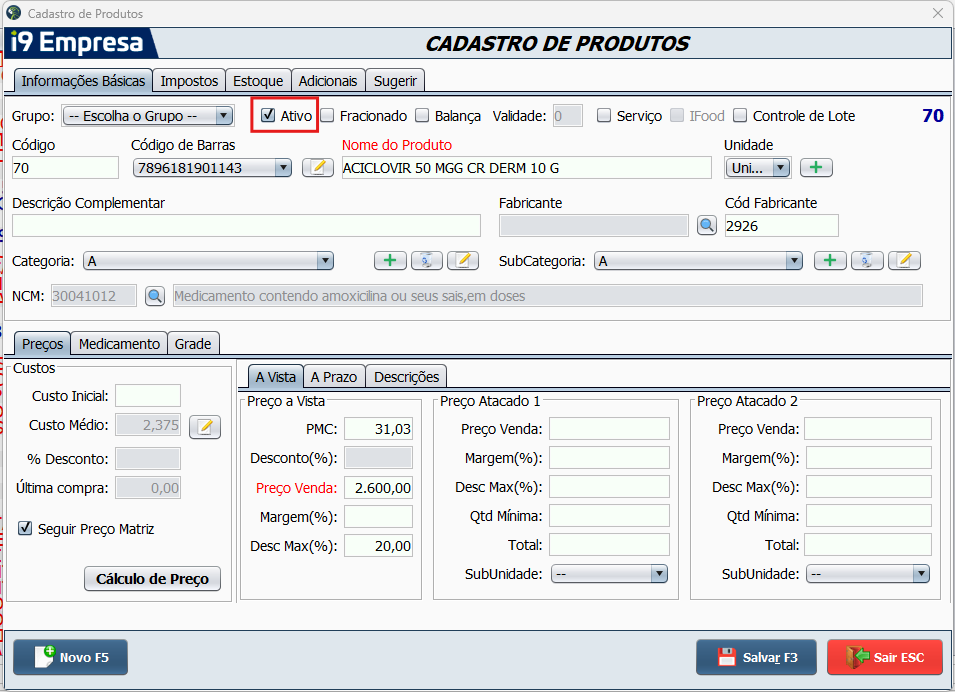Toggle Seguir Preço Matriz checkbox
955x692 pixels.
[26, 529]
